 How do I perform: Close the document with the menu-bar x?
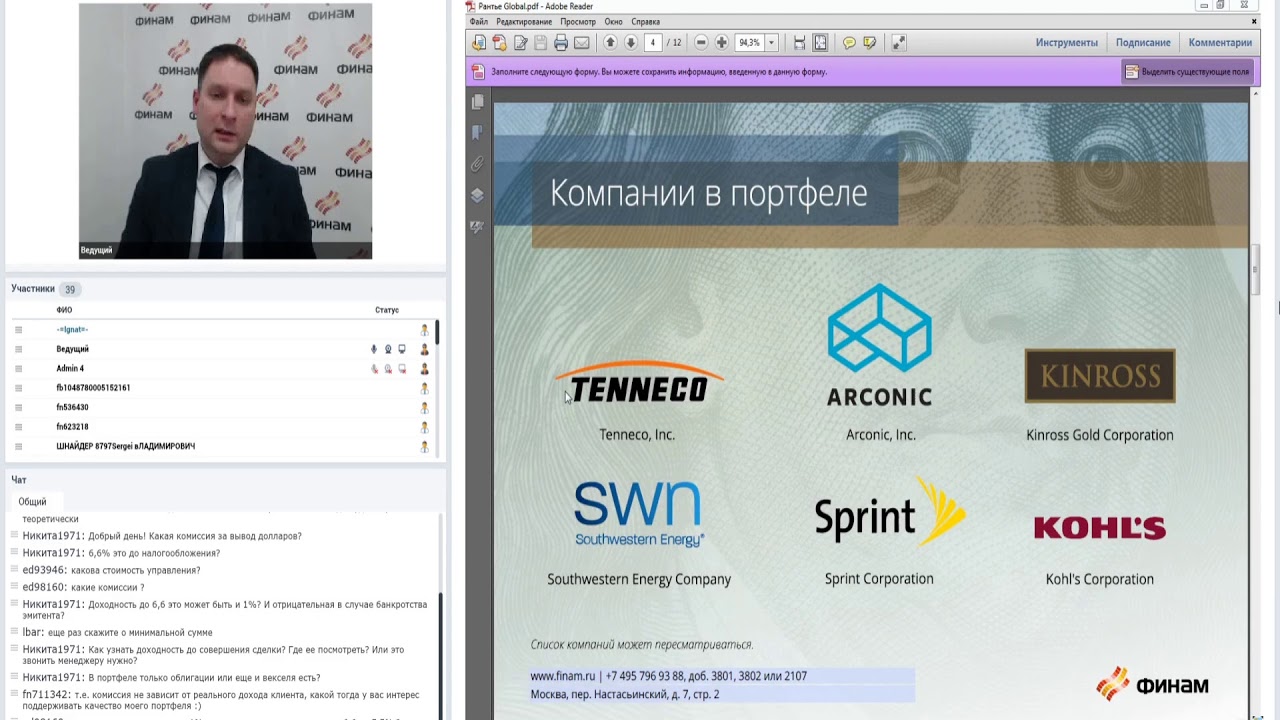tap(1254, 21)
